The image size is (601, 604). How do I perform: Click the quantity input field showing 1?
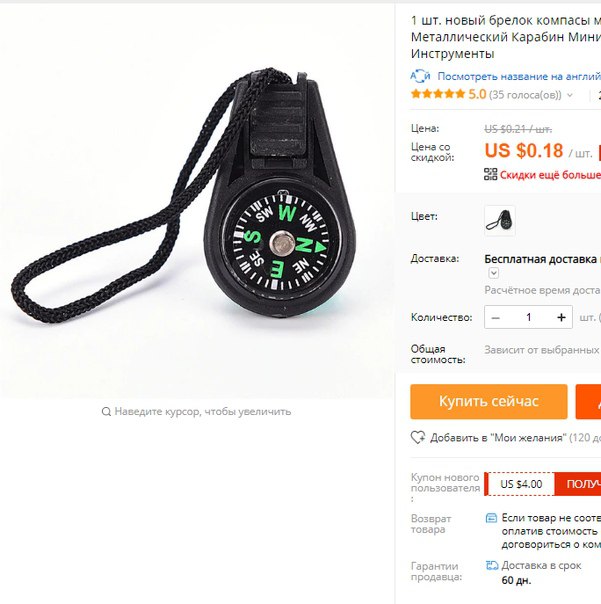(x=529, y=317)
